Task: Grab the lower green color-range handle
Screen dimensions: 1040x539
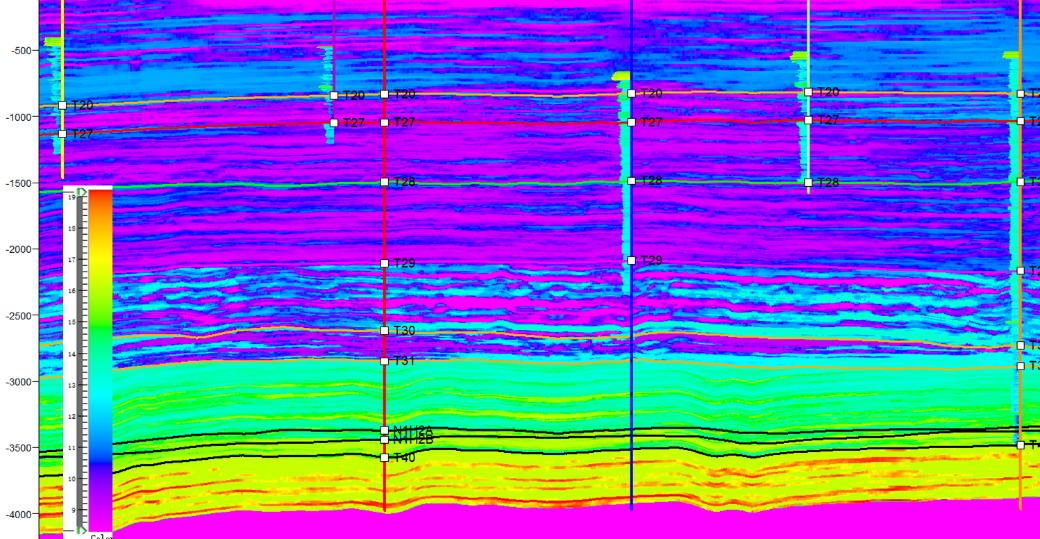Action: pyautogui.click(x=81, y=530)
